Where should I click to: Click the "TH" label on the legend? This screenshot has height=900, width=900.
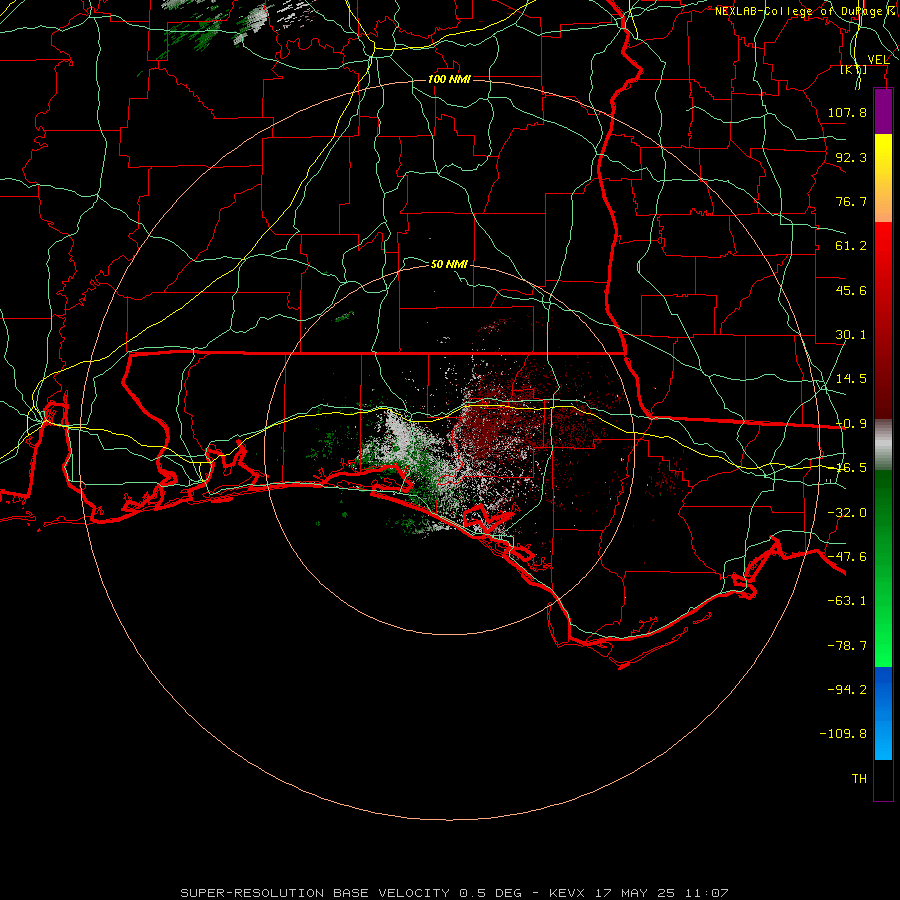(859, 779)
